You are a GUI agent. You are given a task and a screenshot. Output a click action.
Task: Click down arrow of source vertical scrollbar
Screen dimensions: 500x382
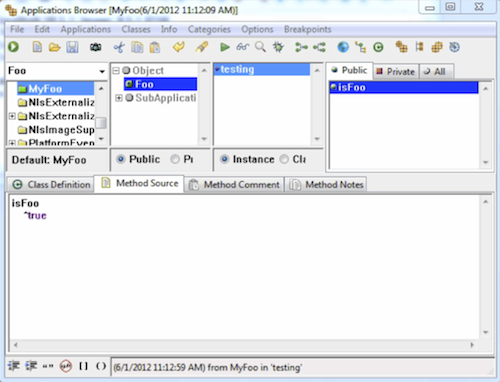(486, 332)
